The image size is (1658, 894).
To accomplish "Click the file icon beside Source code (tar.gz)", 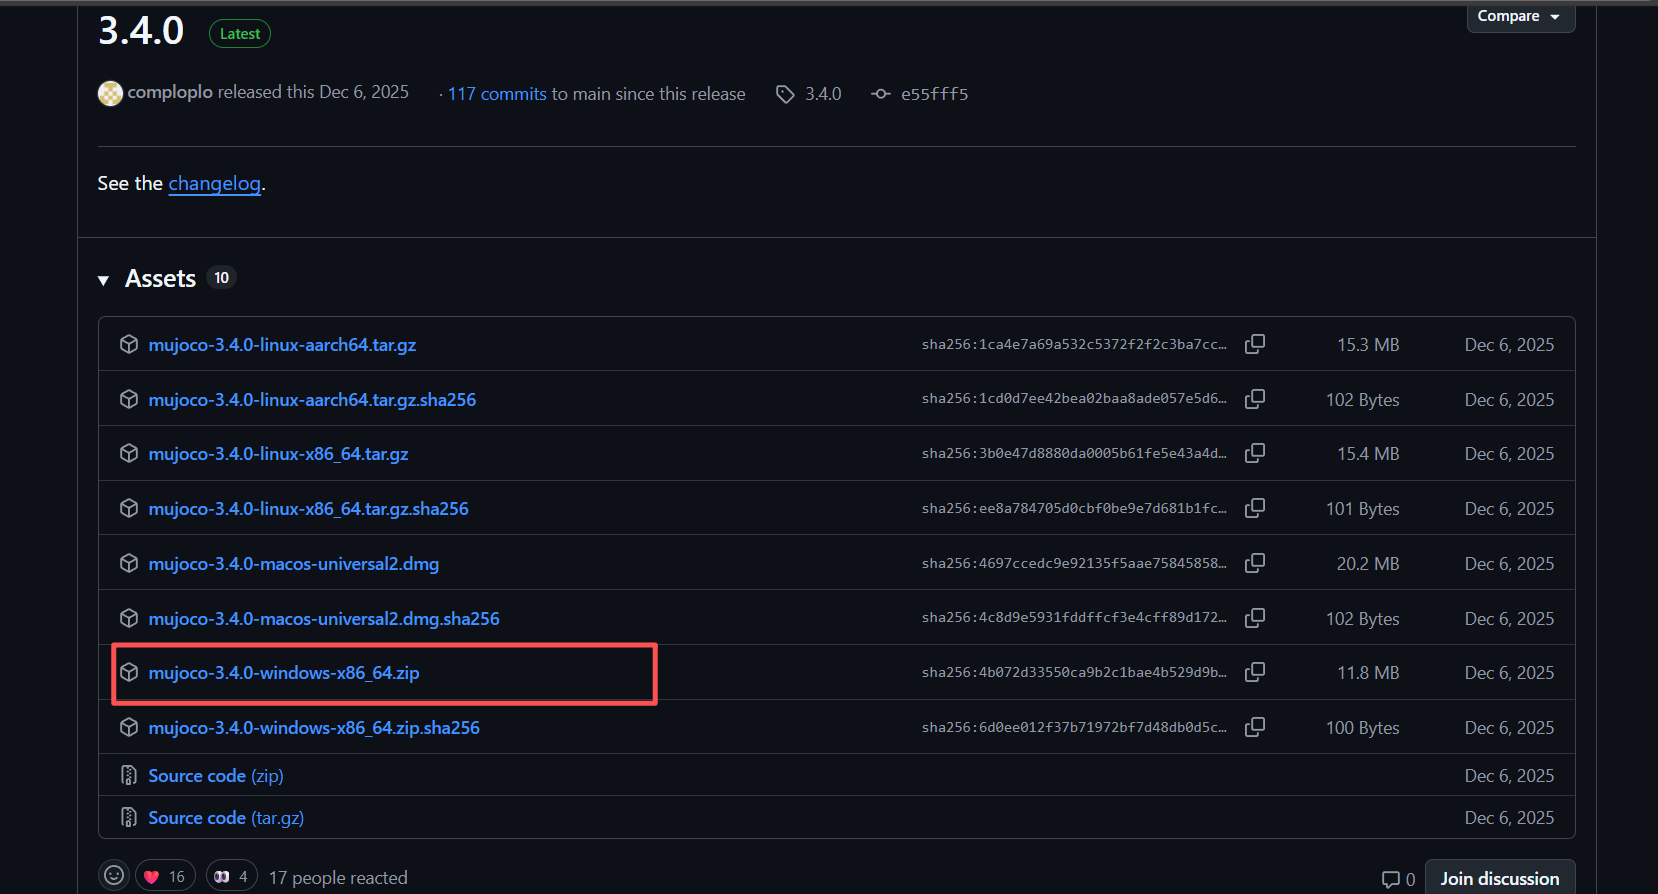I will (x=129, y=817).
